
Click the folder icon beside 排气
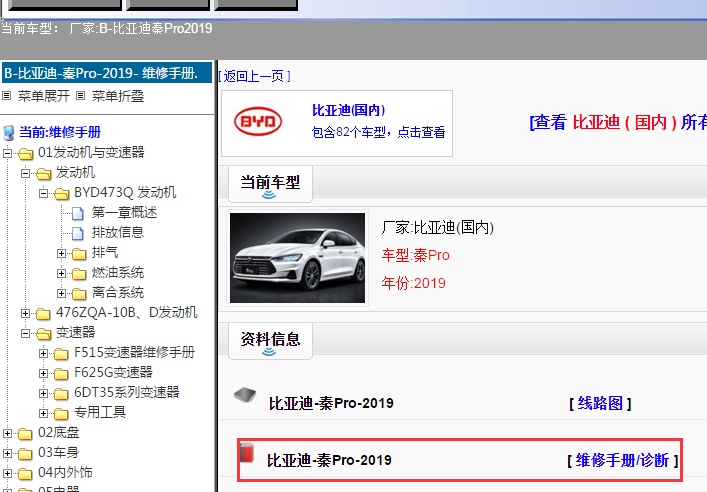[x=79, y=254]
